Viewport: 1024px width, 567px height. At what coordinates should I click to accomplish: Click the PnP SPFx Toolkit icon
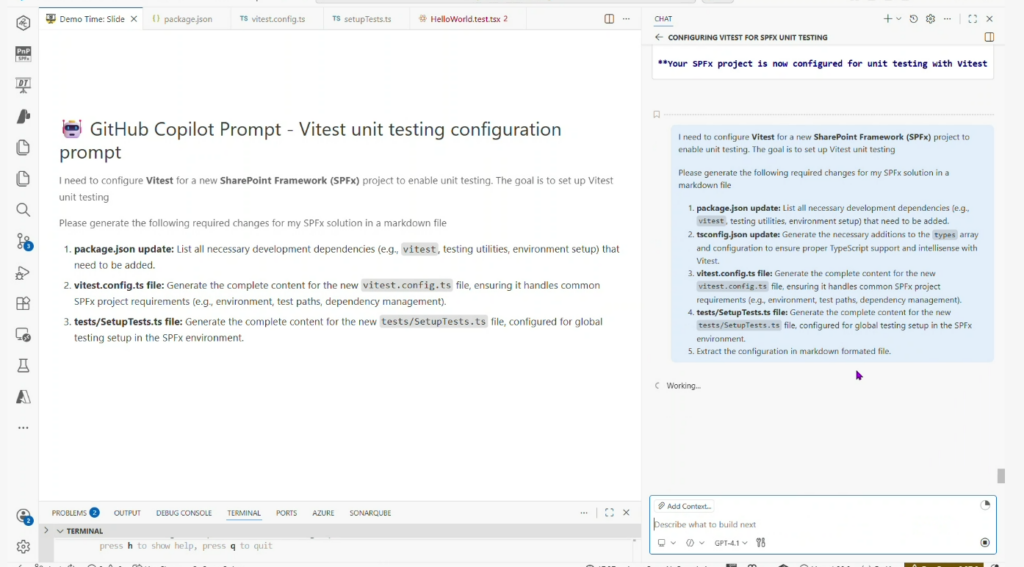click(23, 54)
